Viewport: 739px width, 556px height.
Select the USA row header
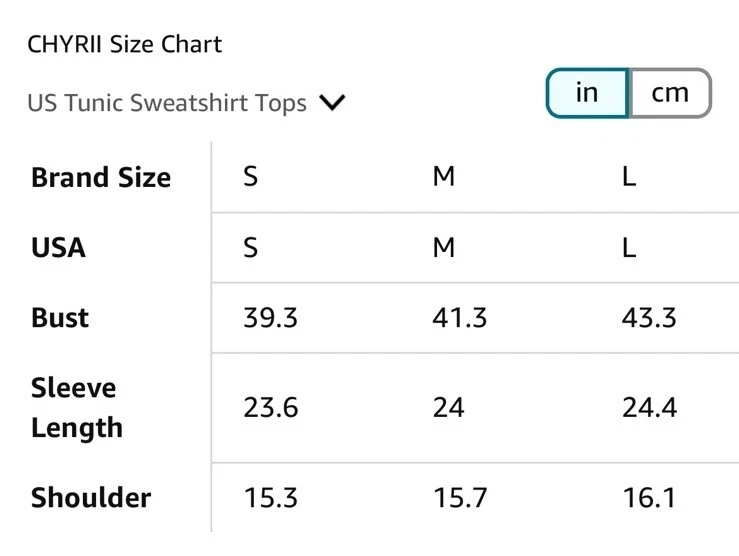(x=58, y=248)
